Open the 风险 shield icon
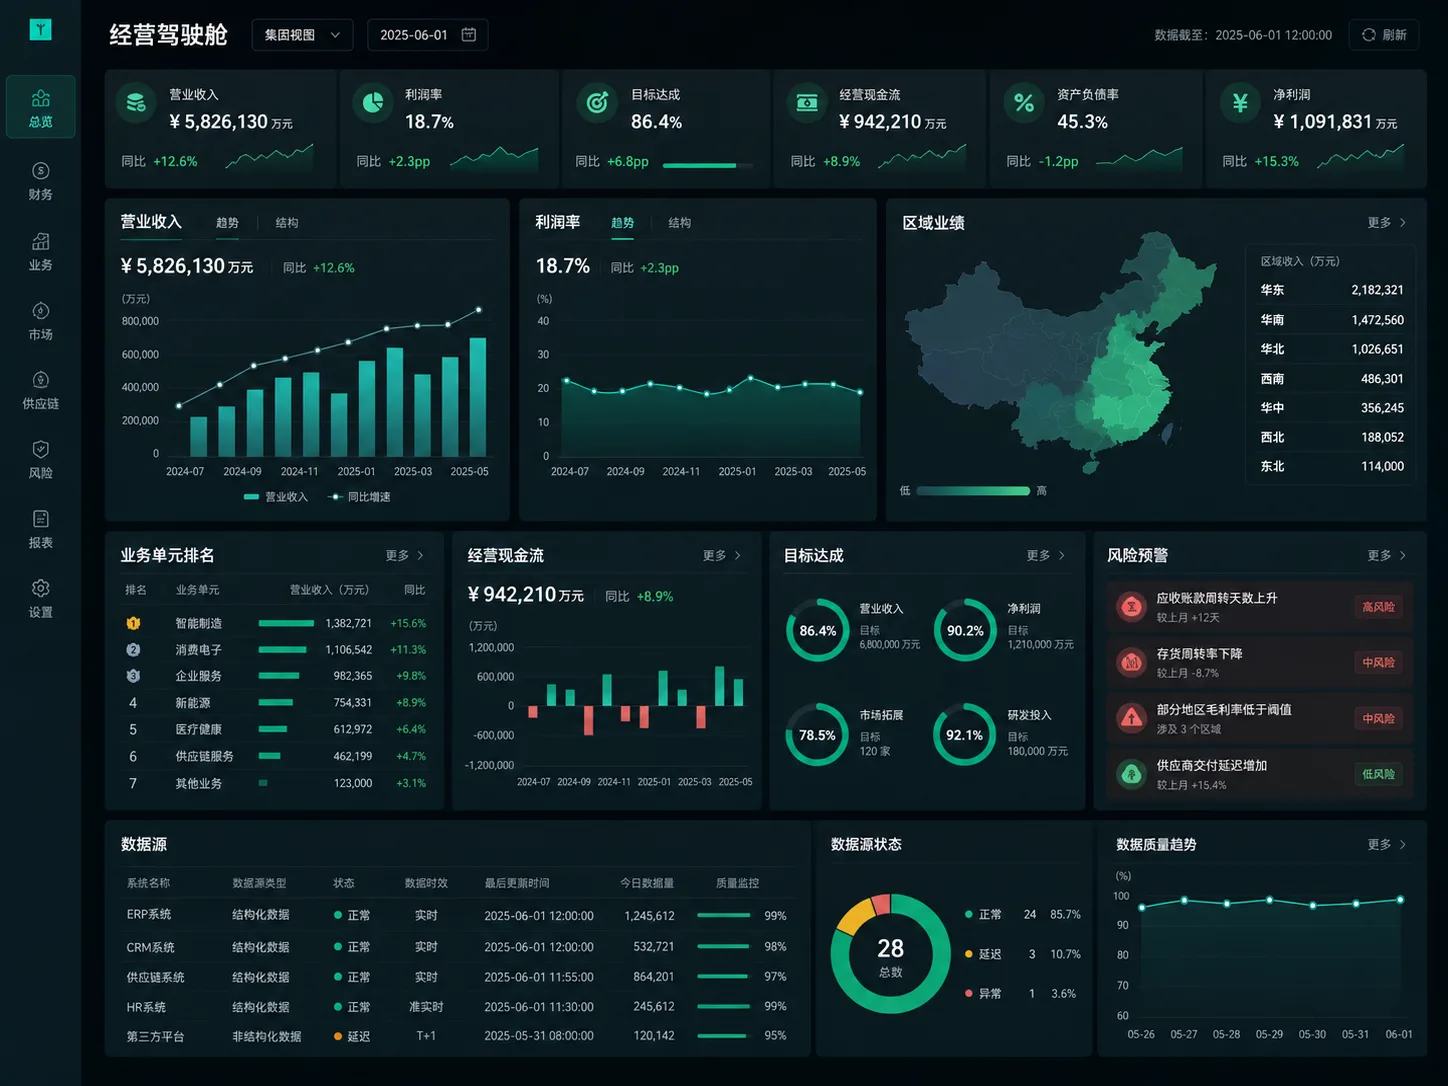The image size is (1448, 1086). click(x=40, y=460)
